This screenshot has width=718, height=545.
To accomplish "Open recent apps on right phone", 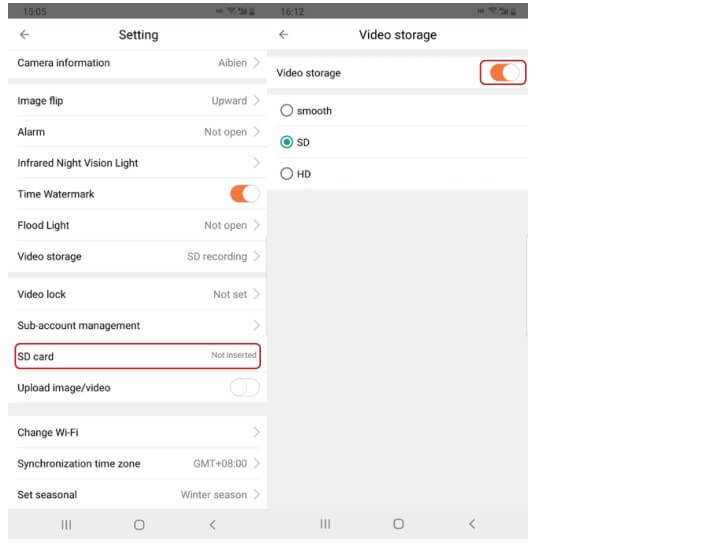I will tap(325, 524).
